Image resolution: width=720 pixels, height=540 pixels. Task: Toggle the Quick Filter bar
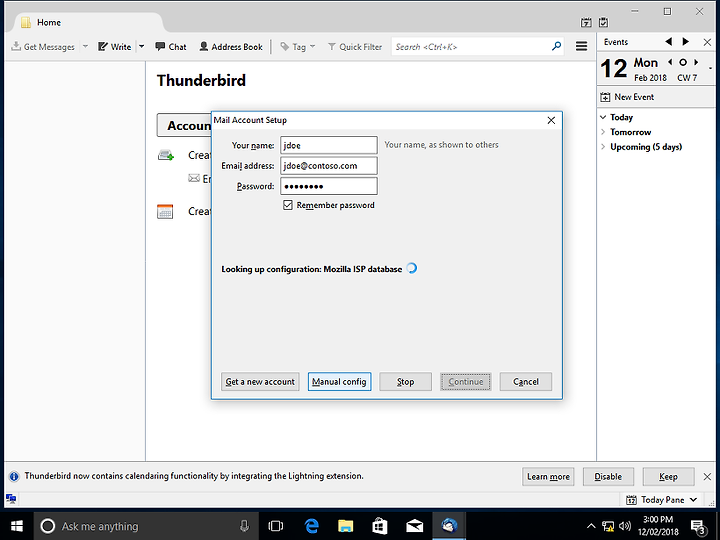[x=355, y=47]
